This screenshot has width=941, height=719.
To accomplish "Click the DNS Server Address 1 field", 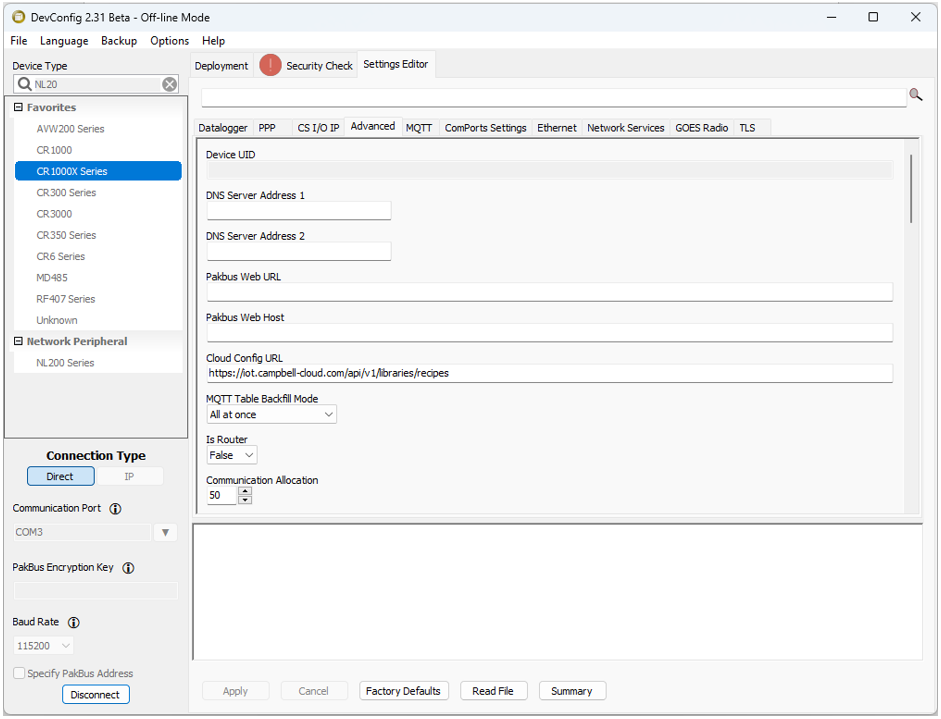I will [x=298, y=211].
